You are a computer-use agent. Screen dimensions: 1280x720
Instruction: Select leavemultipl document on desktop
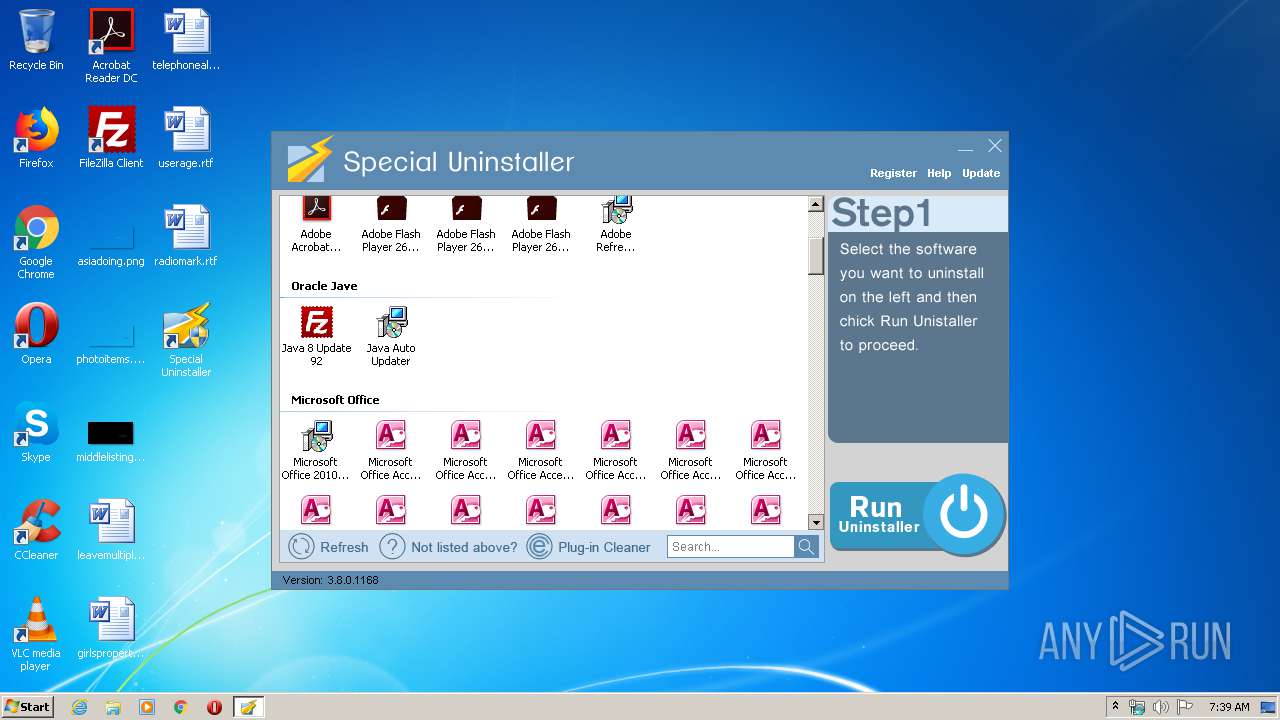point(111,530)
